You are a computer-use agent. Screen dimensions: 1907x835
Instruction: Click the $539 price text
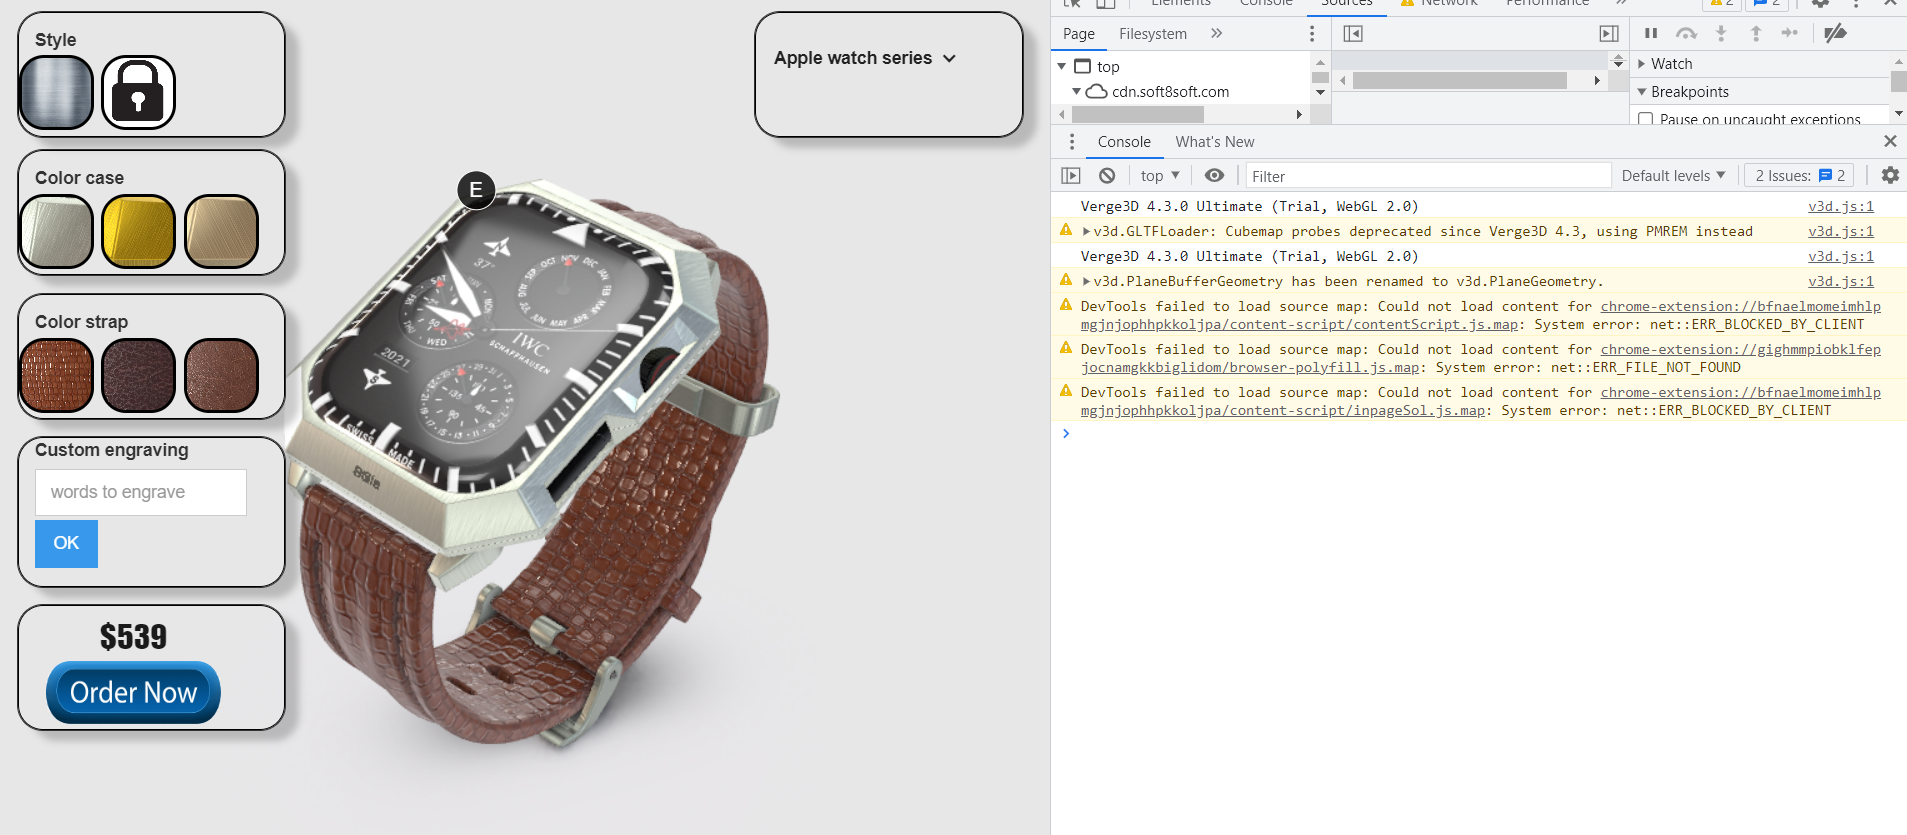(x=133, y=637)
